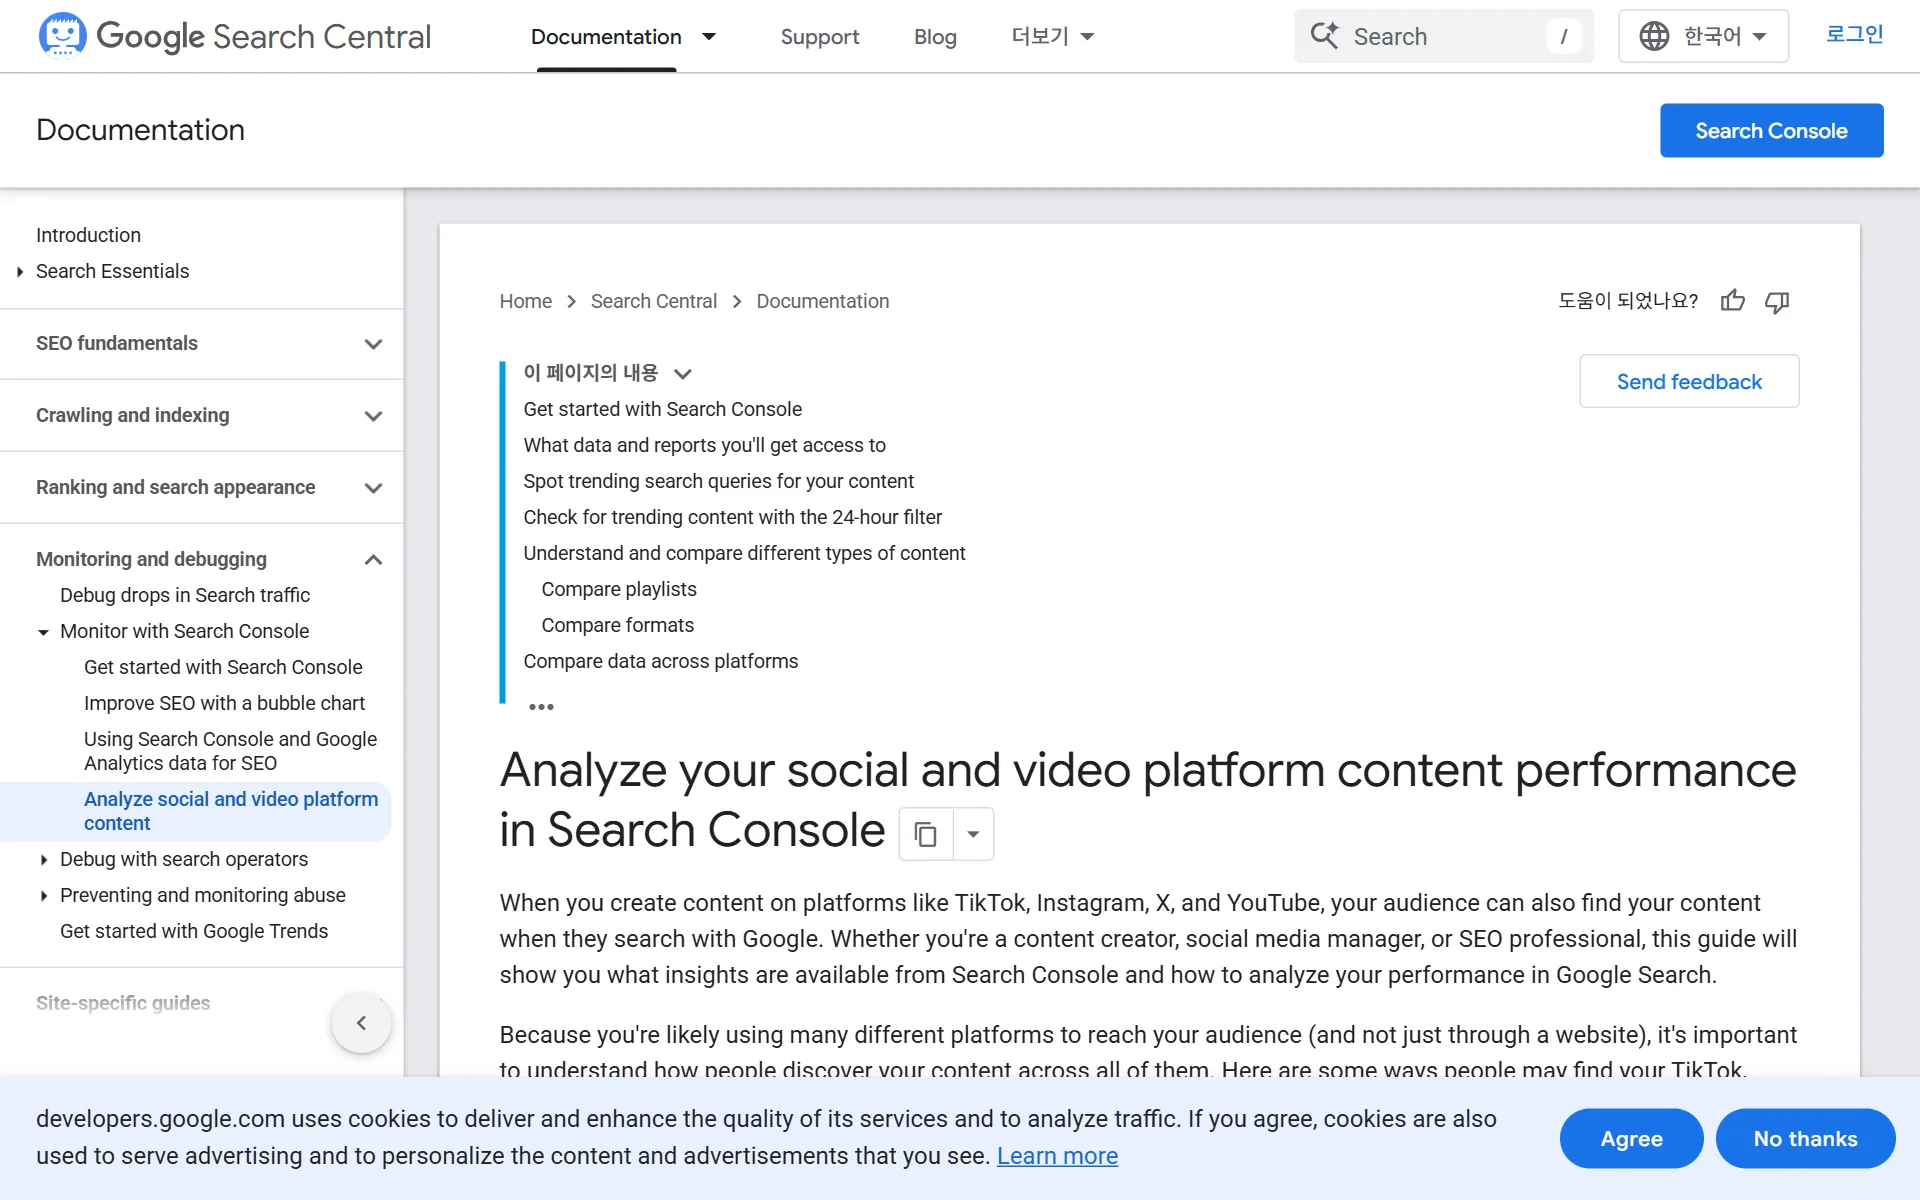The image size is (1920, 1200).
Task: Open the copy page options dropdown
Action: coord(973,833)
